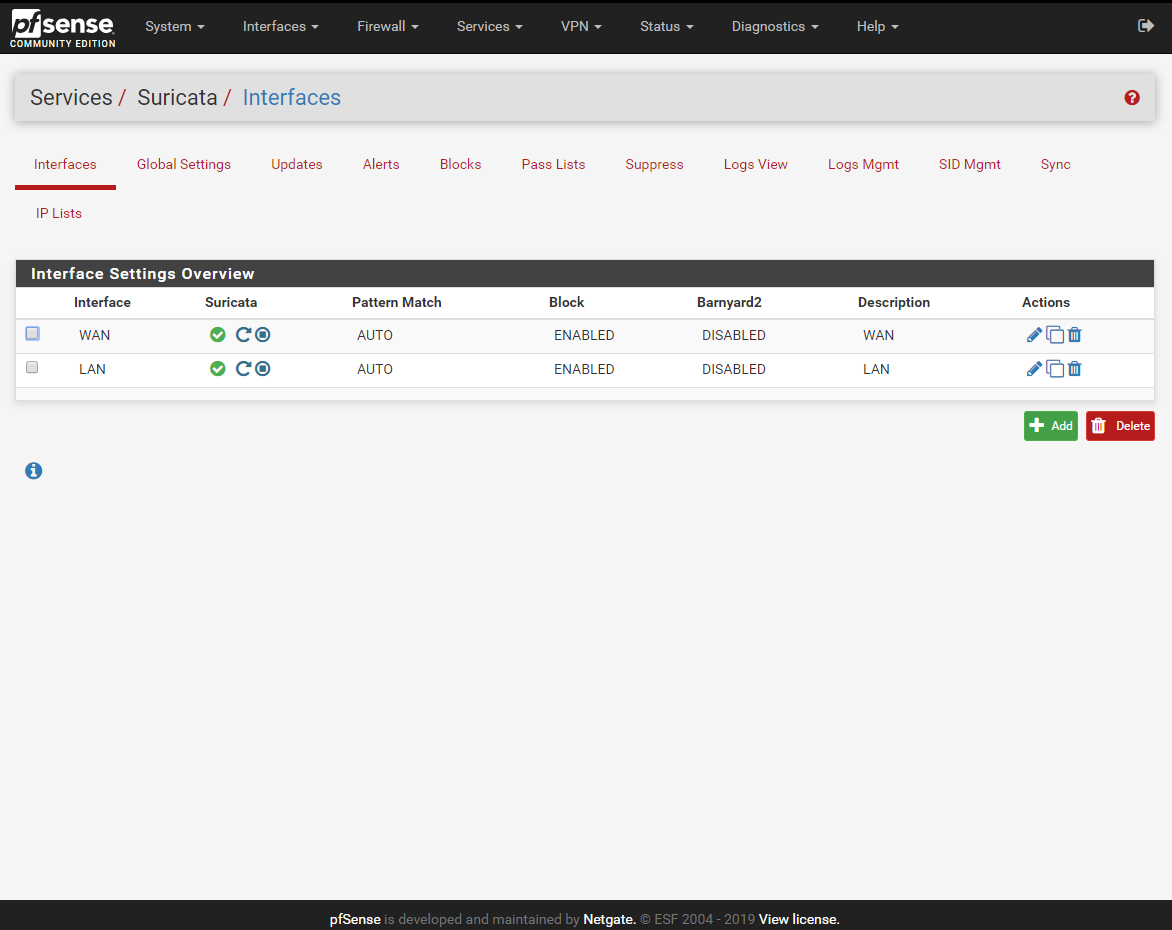Image resolution: width=1172 pixels, height=930 pixels.
Task: Restart Suricata on LAN interface
Action: click(243, 369)
